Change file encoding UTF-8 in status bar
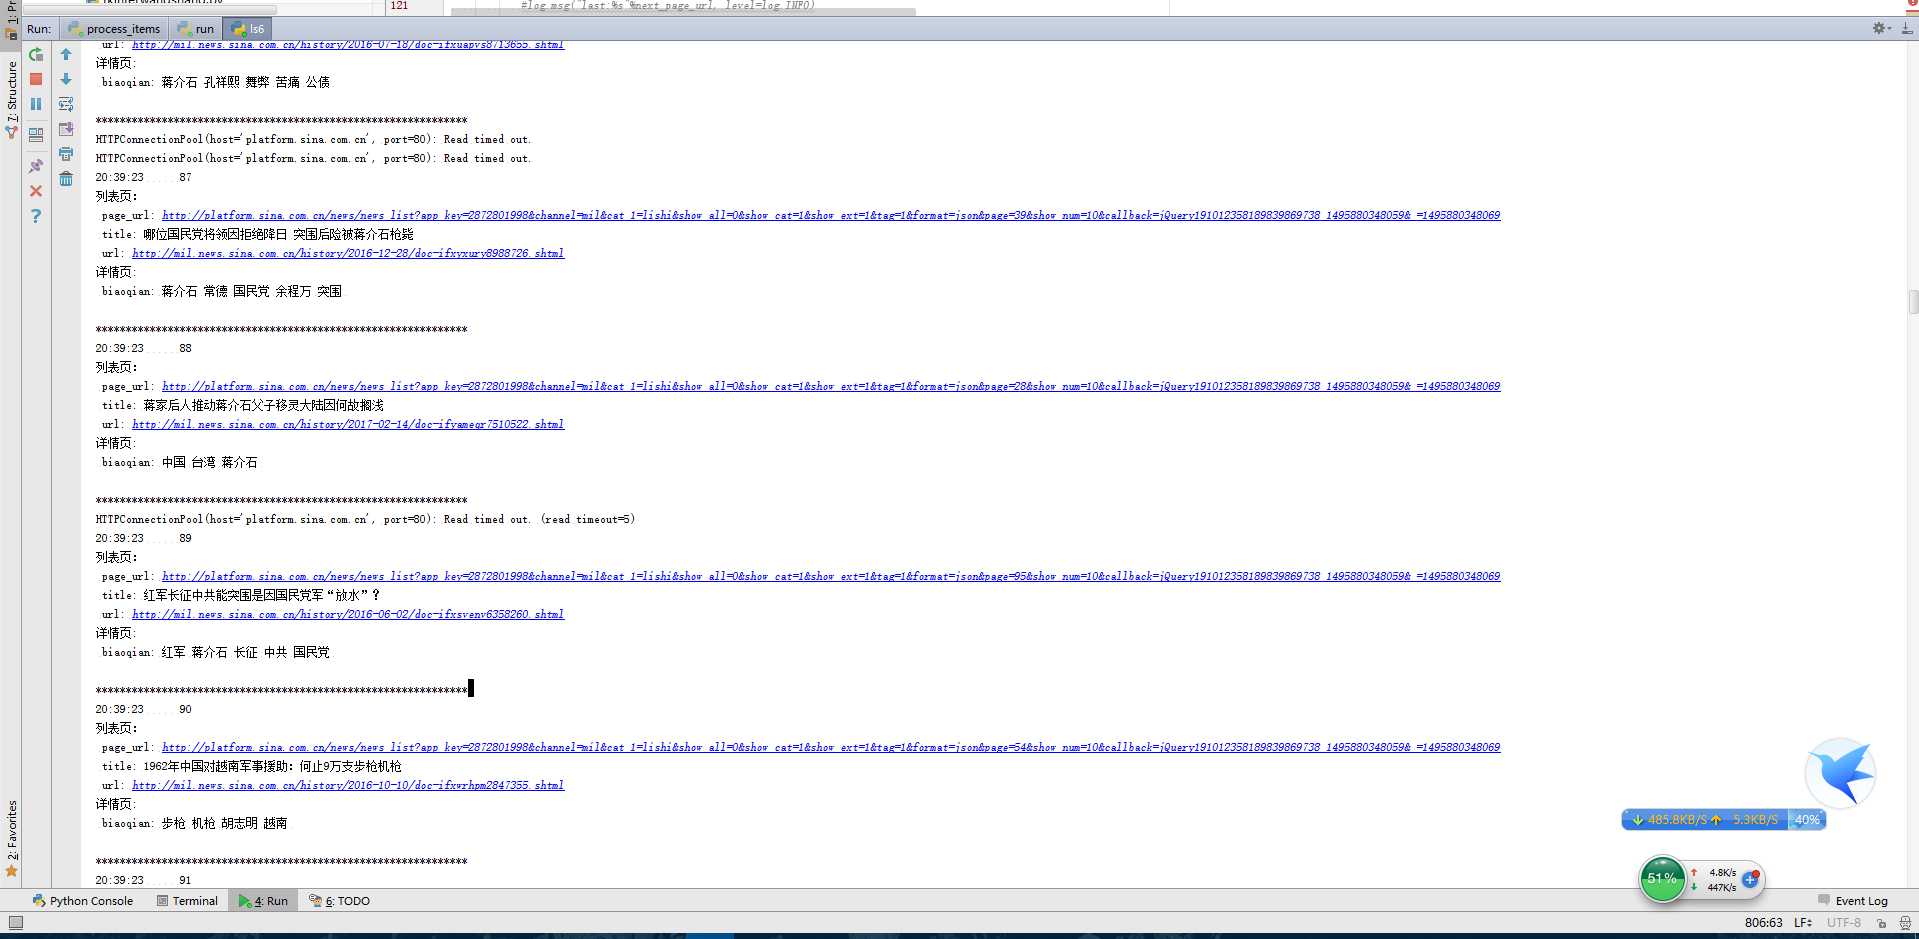 tap(1844, 923)
